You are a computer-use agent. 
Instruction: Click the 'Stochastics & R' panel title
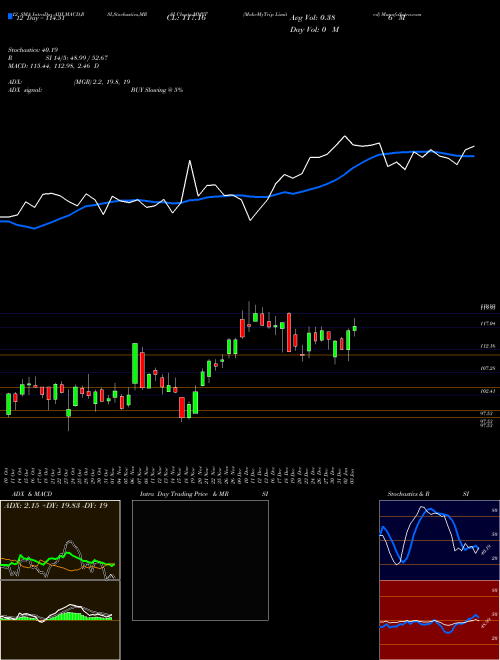tap(409, 494)
